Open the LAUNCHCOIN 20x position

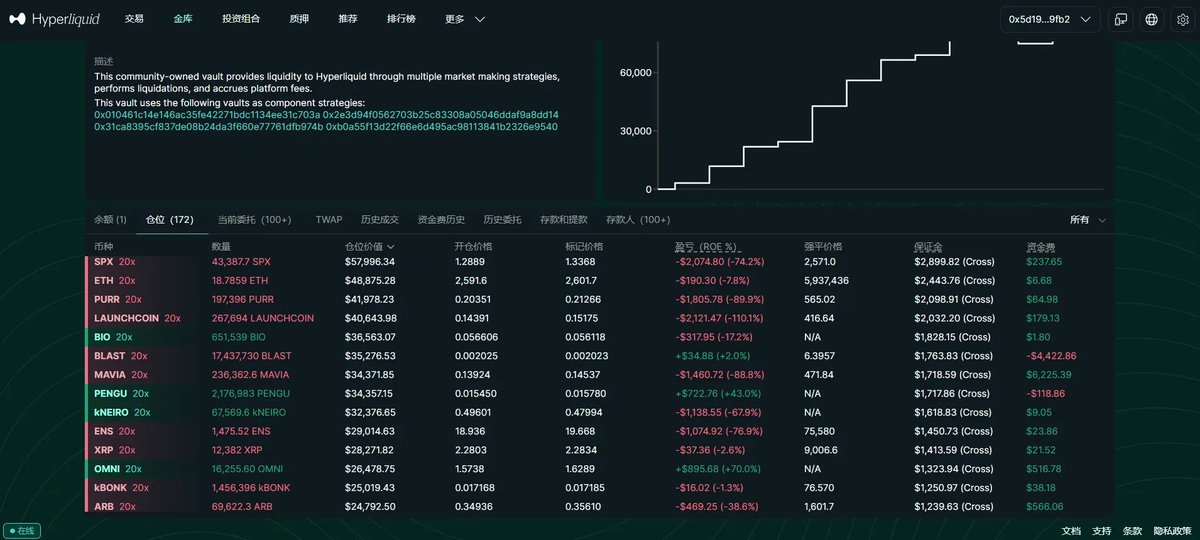(137, 318)
